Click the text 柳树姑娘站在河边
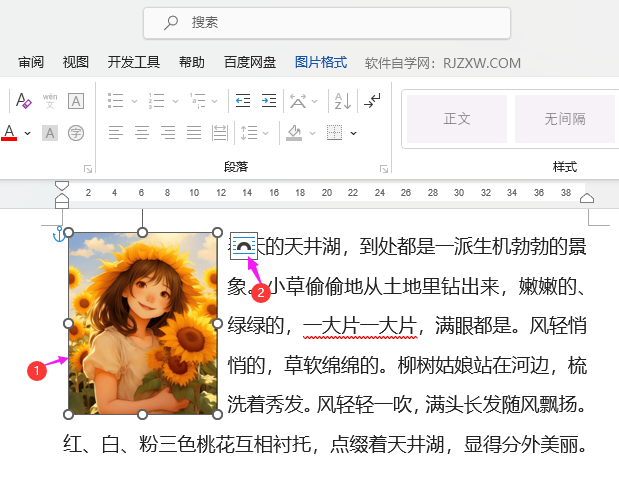 (473, 366)
